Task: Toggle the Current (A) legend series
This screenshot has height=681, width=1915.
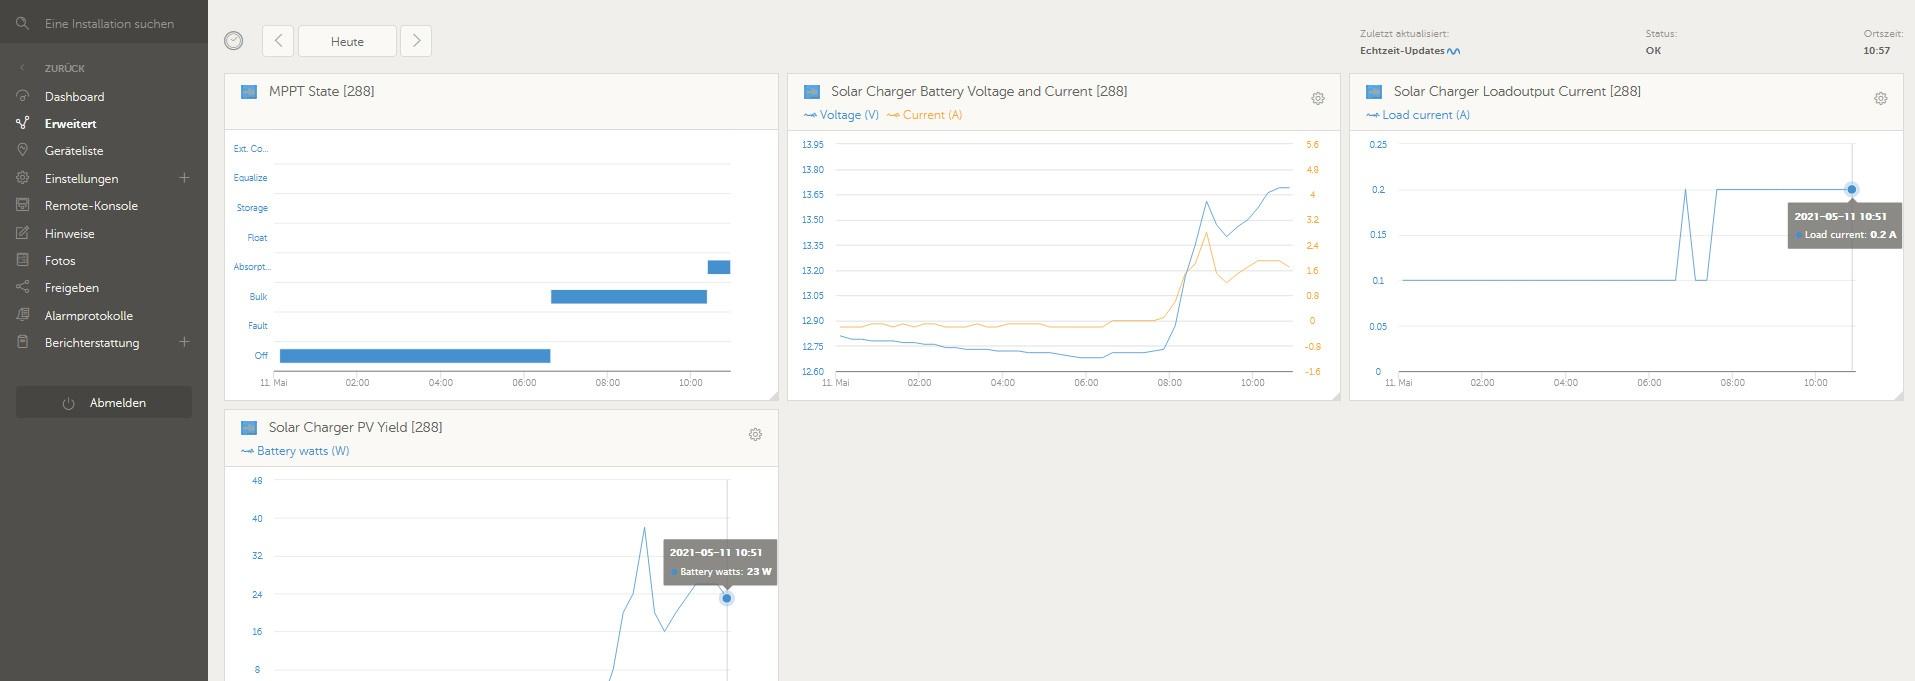Action: pos(925,115)
